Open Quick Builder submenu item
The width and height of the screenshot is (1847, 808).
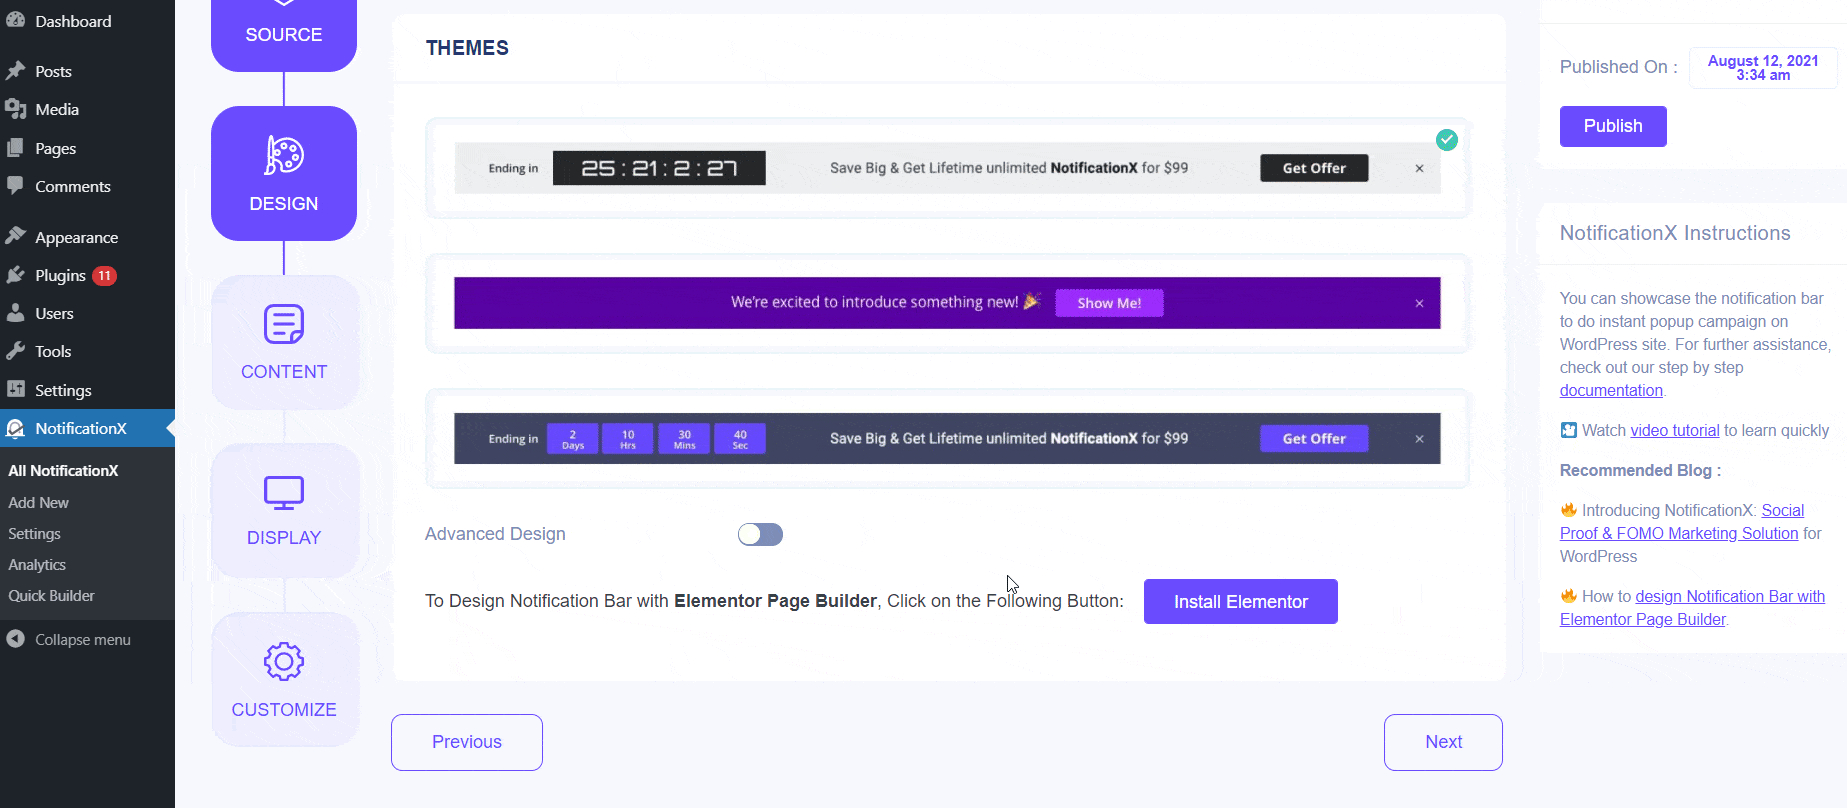[51, 595]
